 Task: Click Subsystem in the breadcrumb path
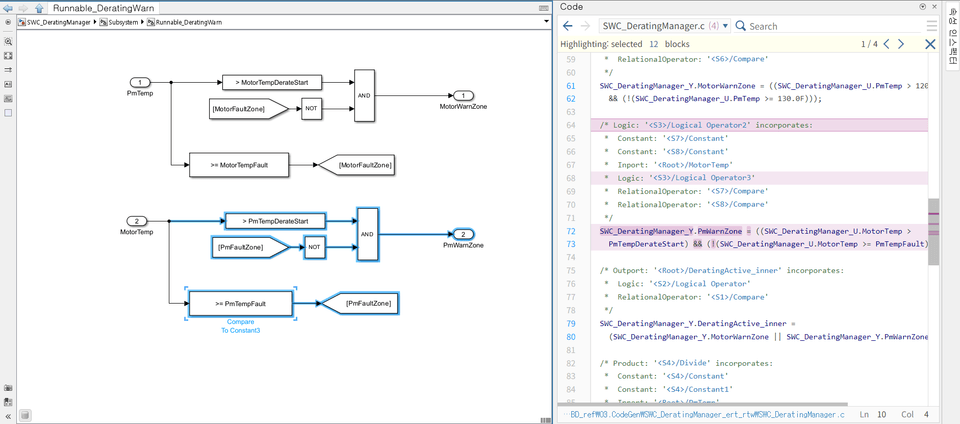122,22
